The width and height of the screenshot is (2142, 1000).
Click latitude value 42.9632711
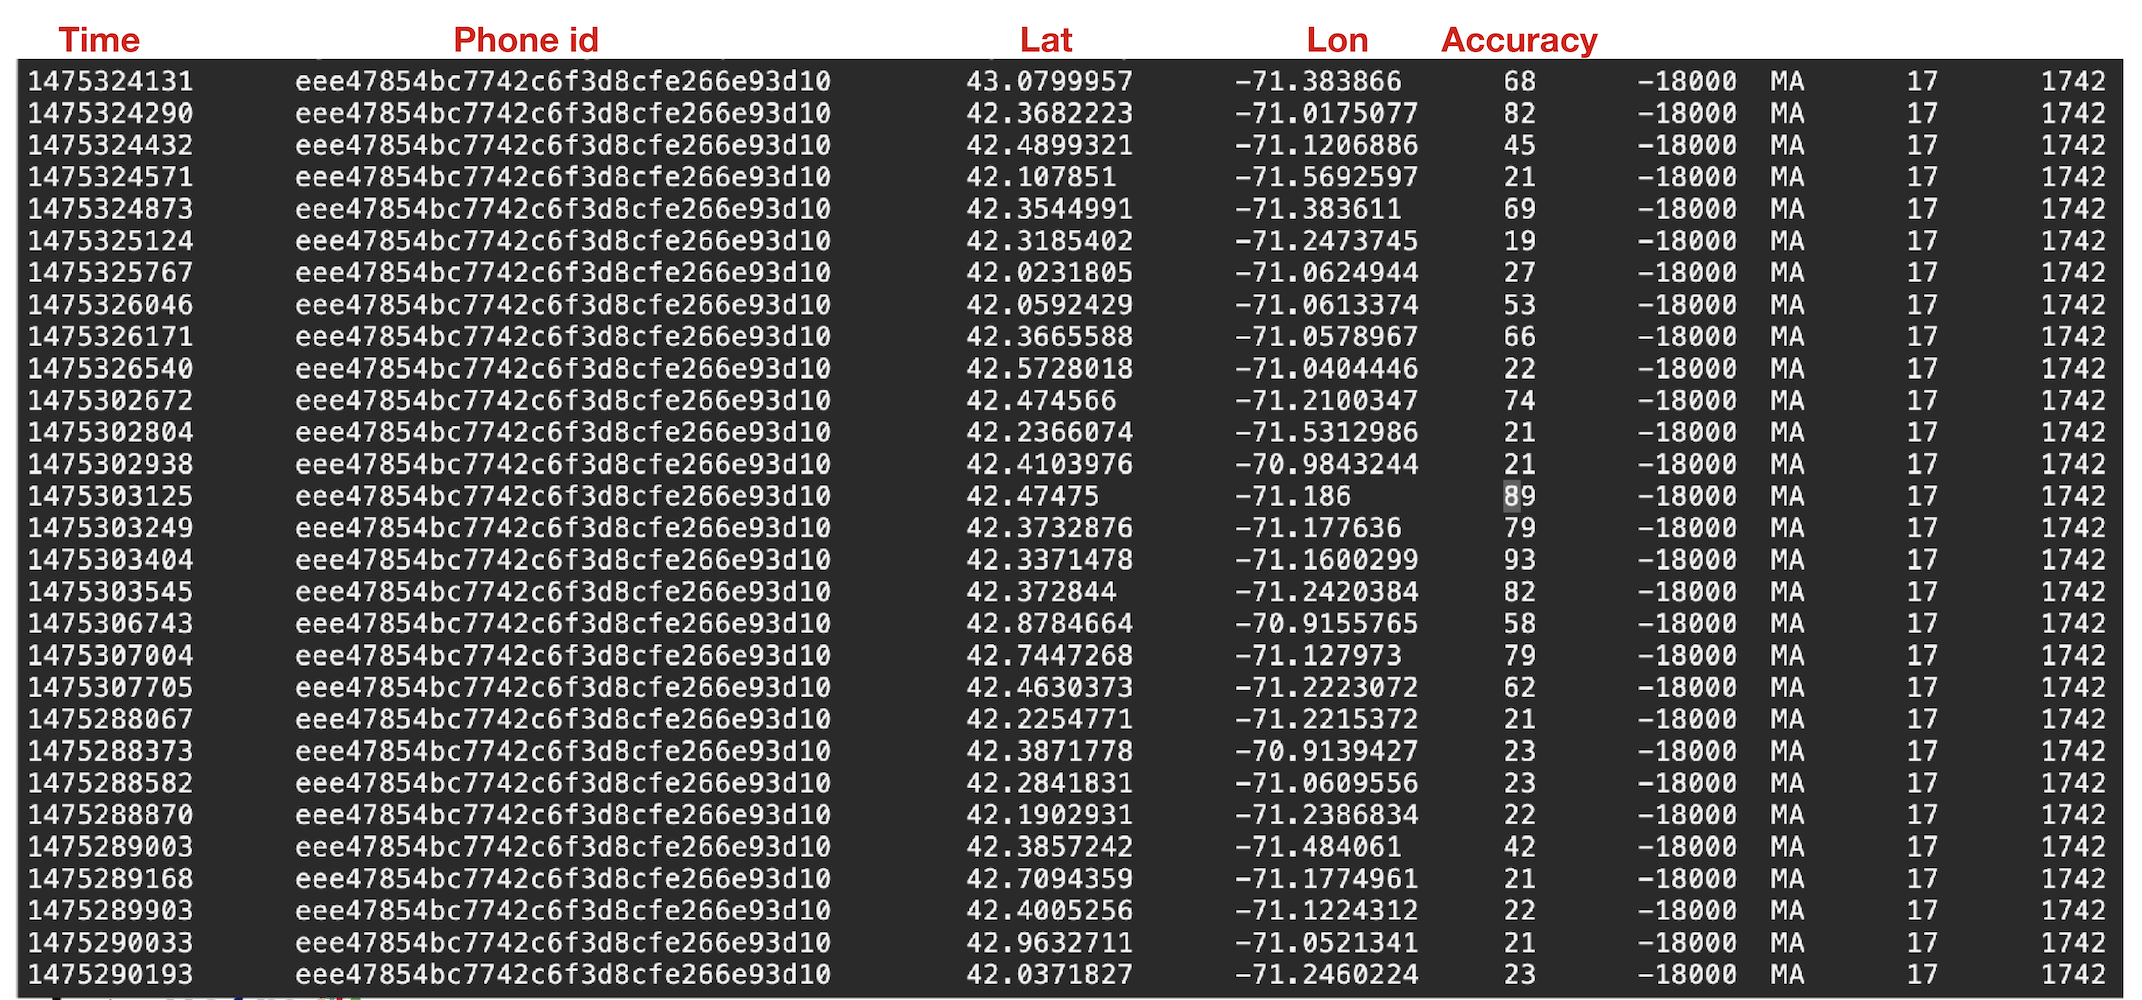click(1049, 943)
